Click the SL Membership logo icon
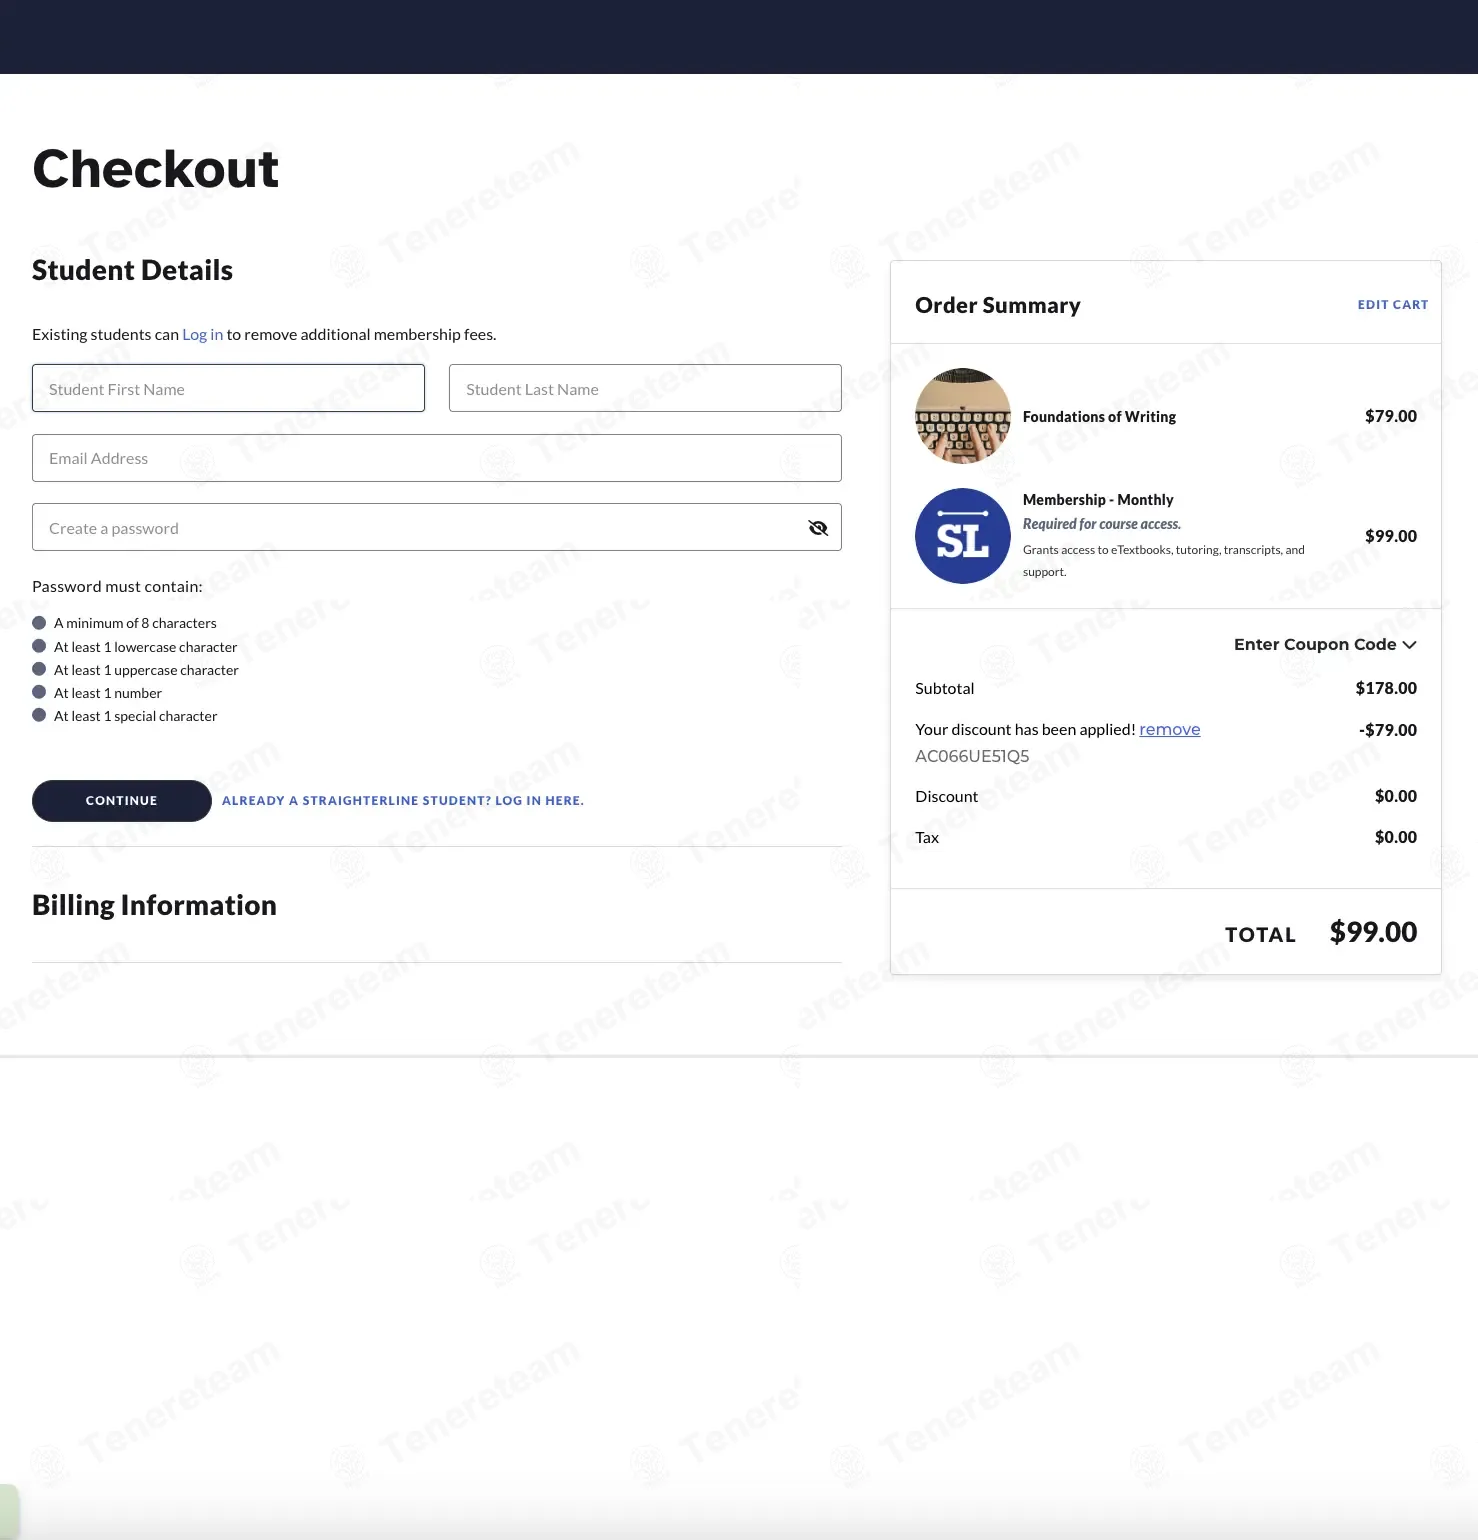Image resolution: width=1478 pixels, height=1540 pixels. [x=963, y=536]
